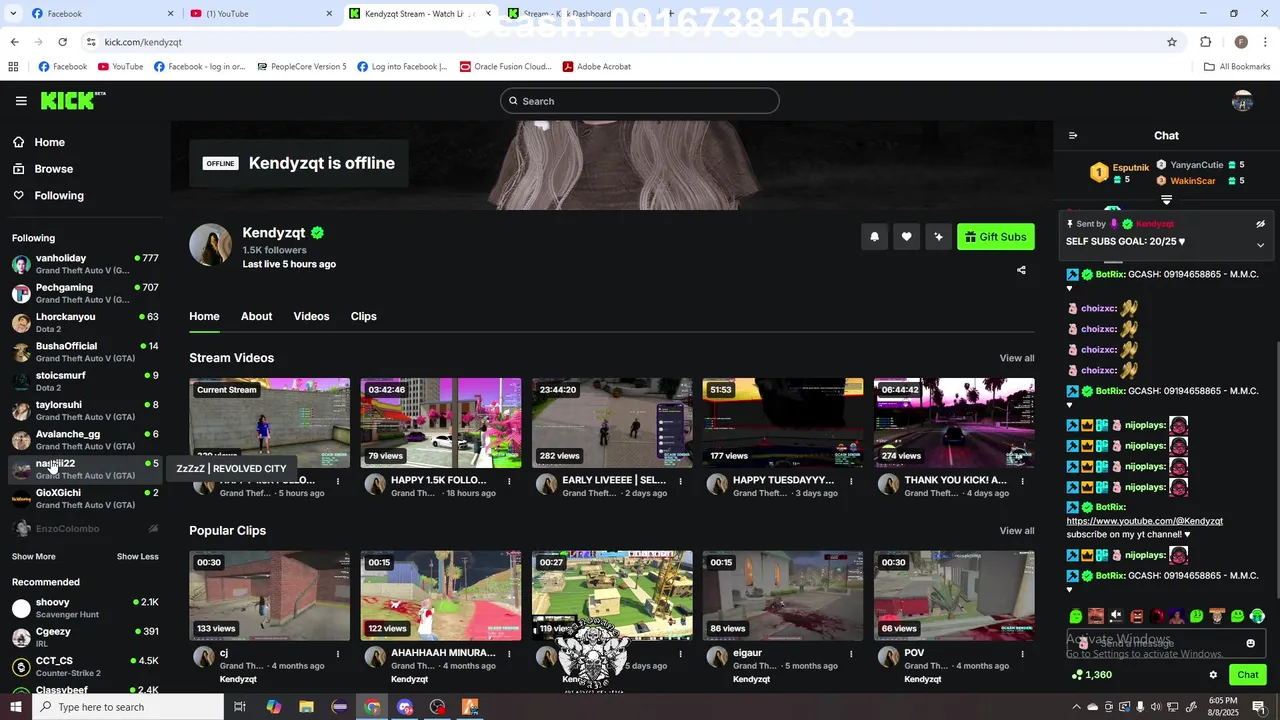Image resolution: width=1280 pixels, height=720 pixels.
Task: Click the green Kick logo
Action: (72, 100)
